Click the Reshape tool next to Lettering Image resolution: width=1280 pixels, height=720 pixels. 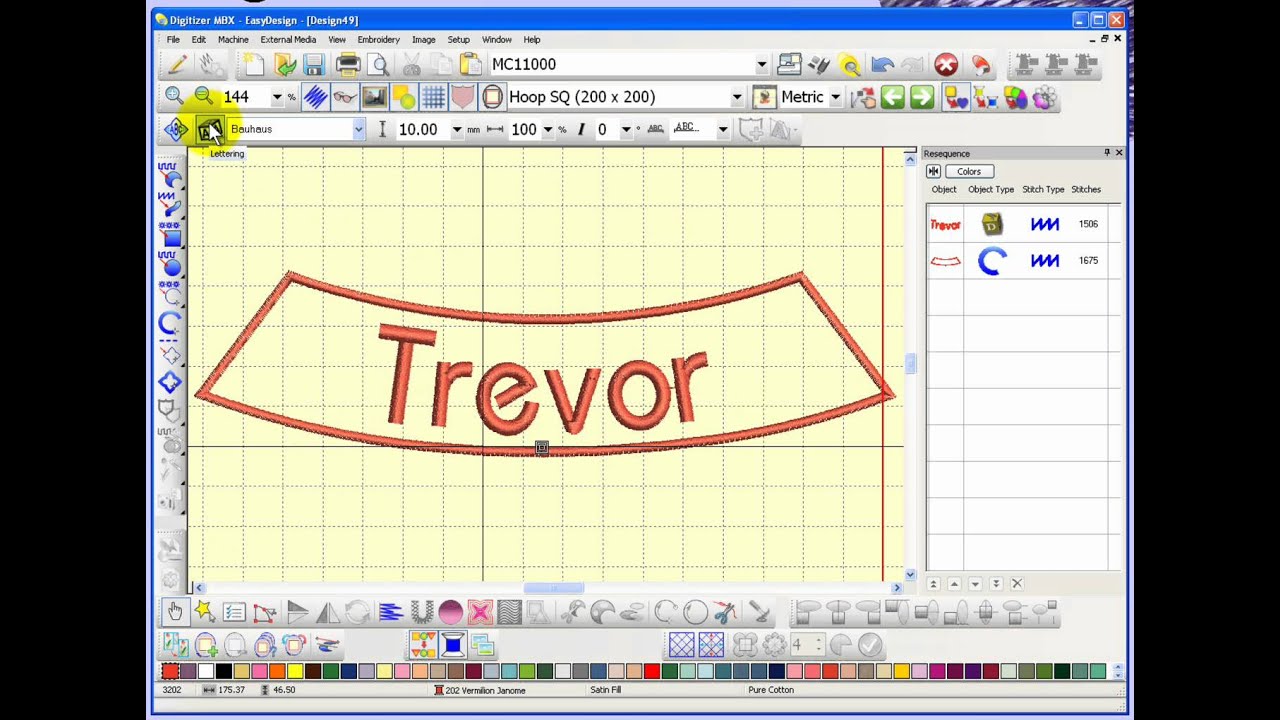(x=176, y=130)
